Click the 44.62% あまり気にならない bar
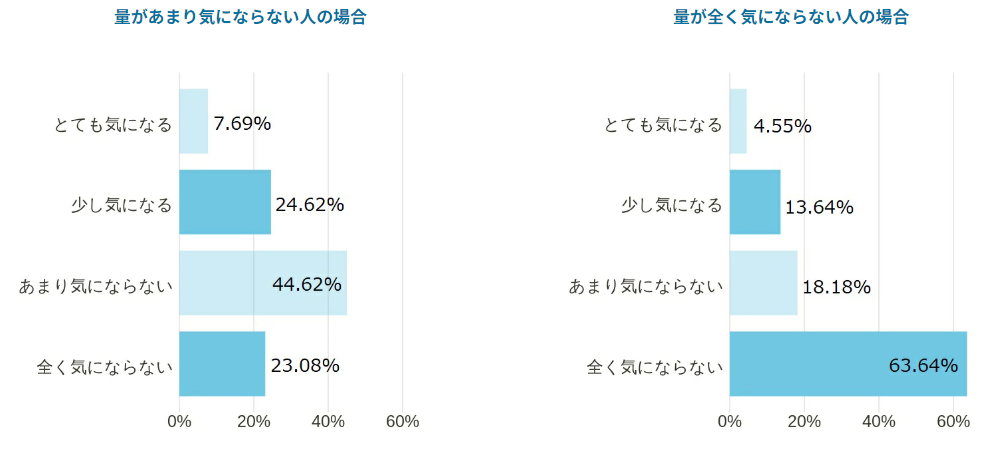This screenshot has width=989, height=451. coord(263,283)
